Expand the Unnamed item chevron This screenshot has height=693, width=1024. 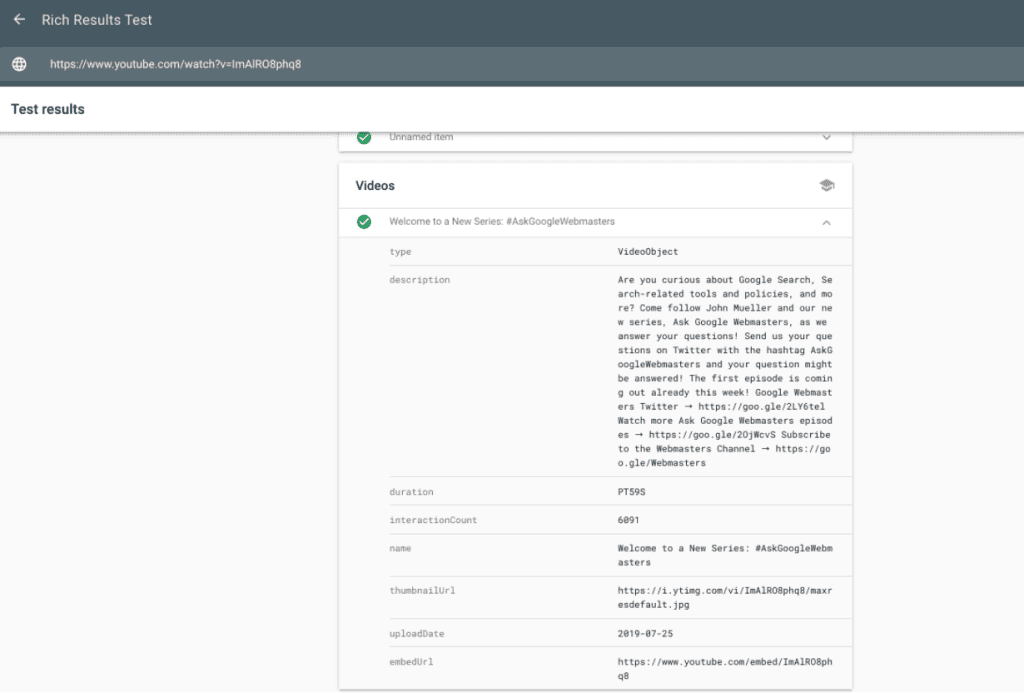[x=826, y=137]
